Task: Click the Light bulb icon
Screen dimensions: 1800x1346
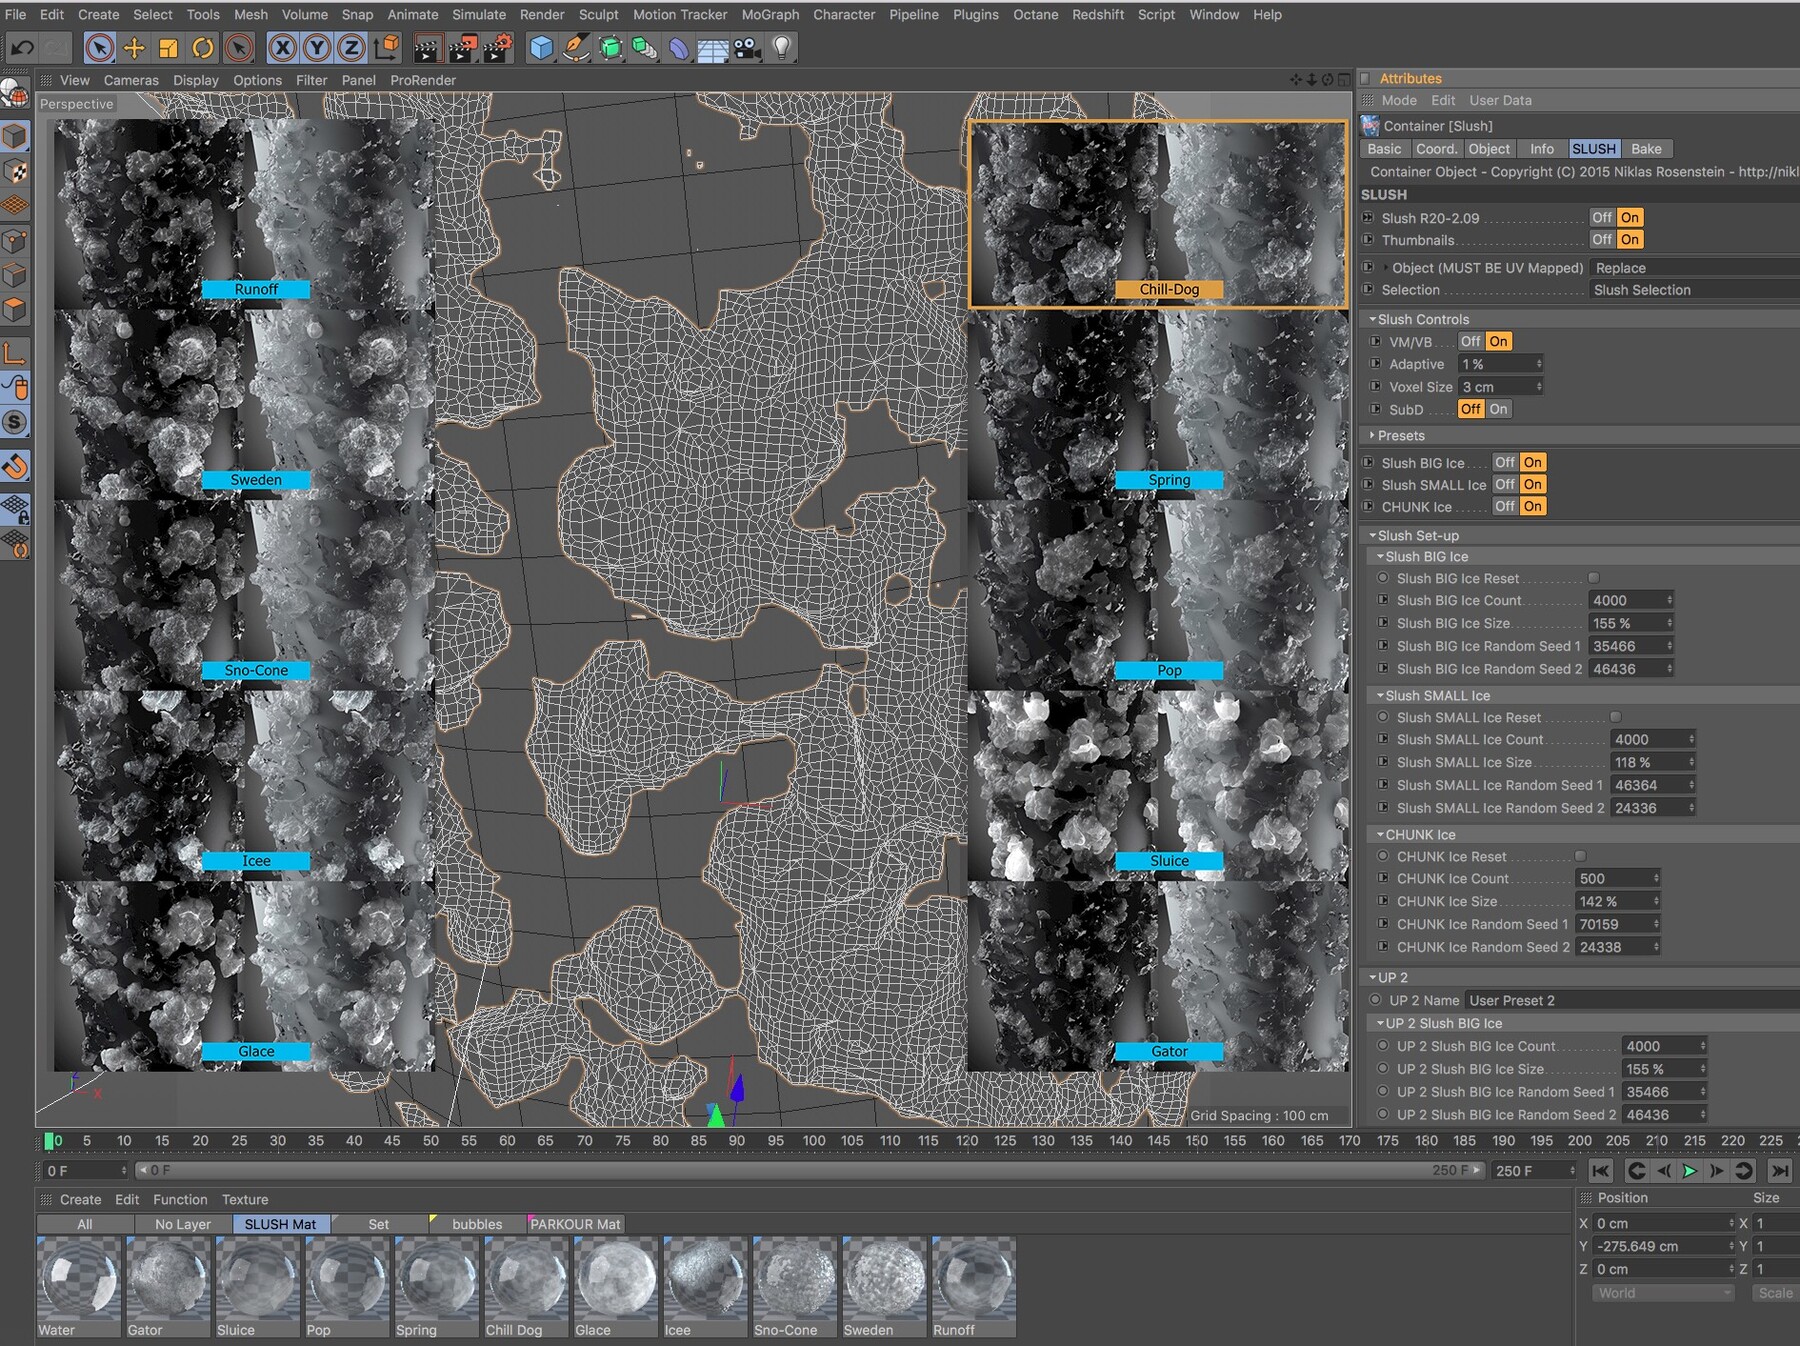Action: click(x=782, y=47)
